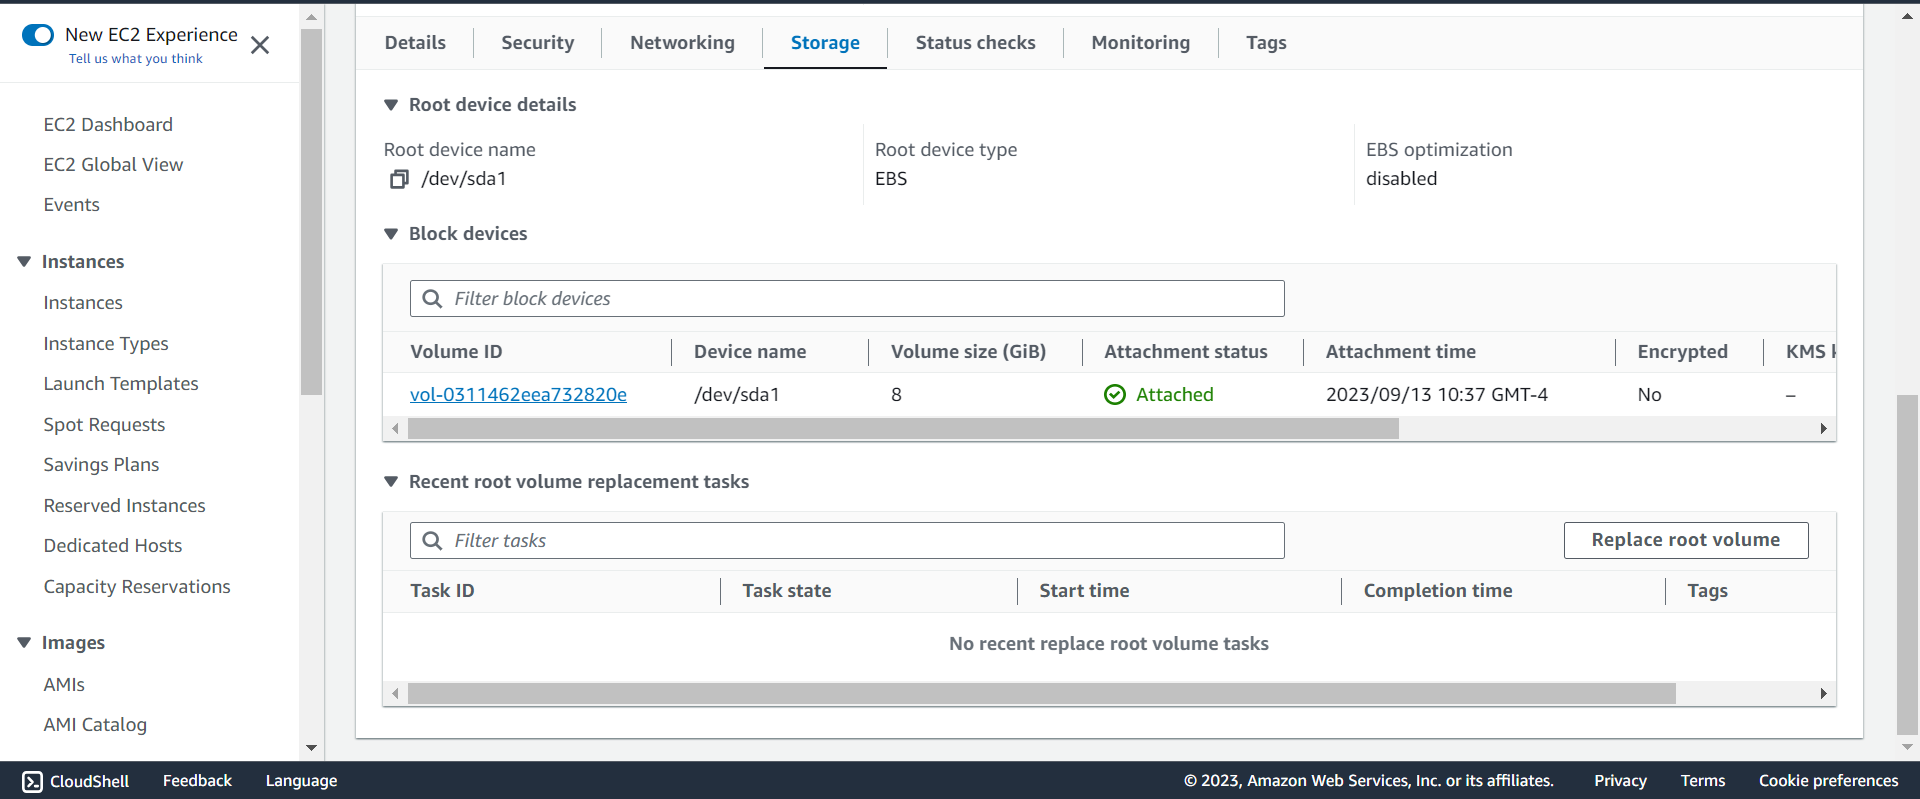Collapse Recent root volume replacement tasks section
This screenshot has height=799, width=1920.
pos(391,482)
